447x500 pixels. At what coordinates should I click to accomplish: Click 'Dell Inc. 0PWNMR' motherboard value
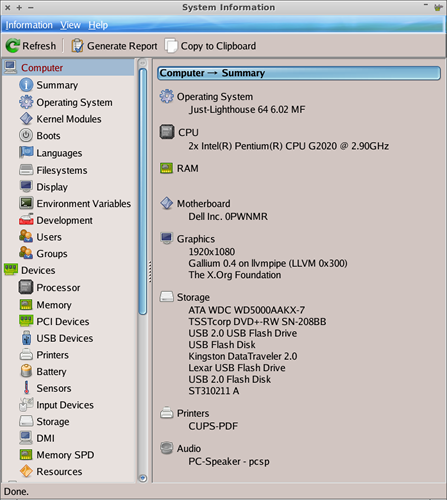point(228,216)
